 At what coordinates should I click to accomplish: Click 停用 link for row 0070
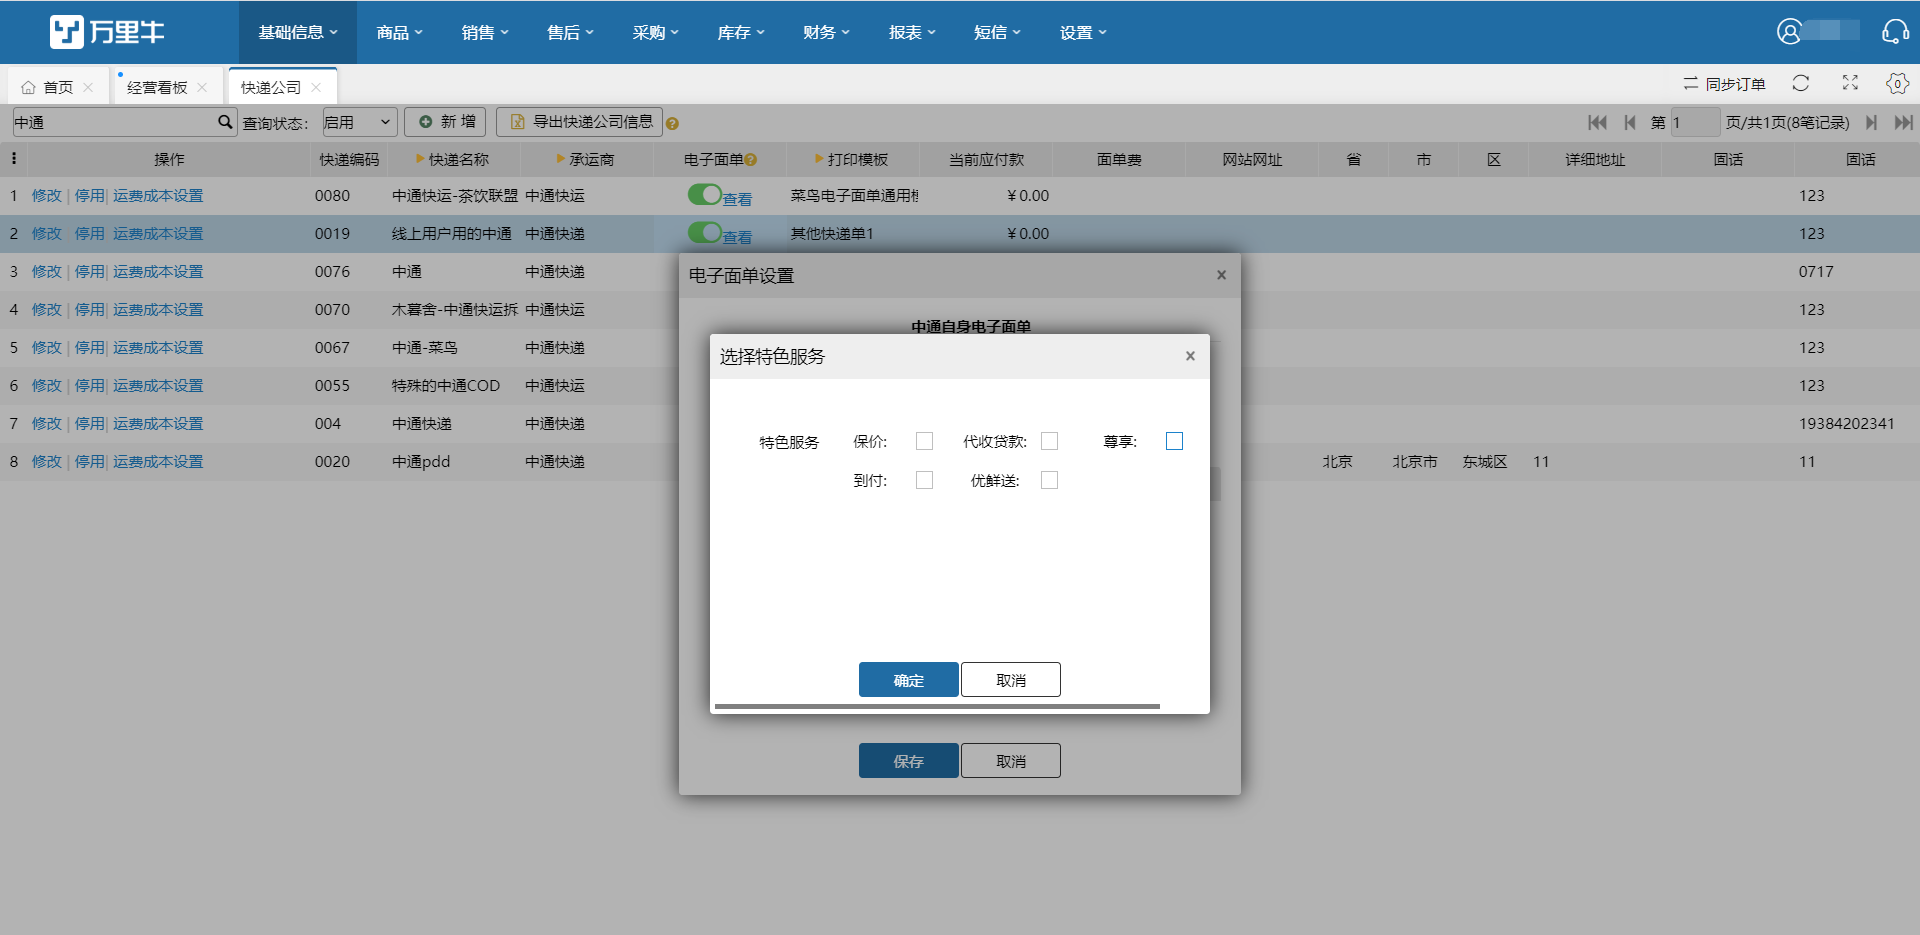point(89,309)
